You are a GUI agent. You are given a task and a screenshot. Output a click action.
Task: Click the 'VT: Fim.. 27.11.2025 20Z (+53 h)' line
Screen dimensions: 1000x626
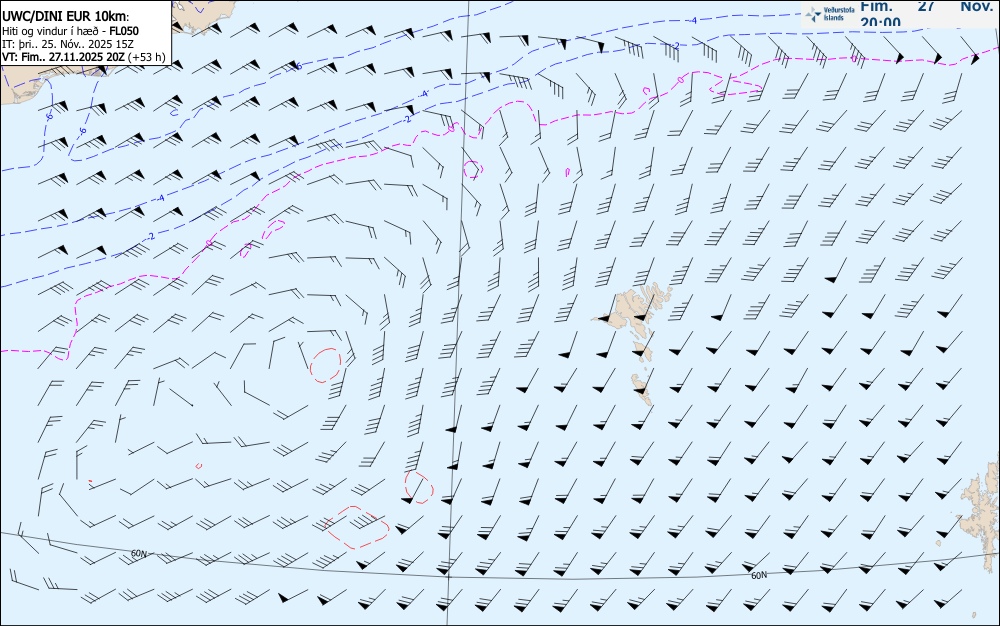pyautogui.click(x=84, y=57)
